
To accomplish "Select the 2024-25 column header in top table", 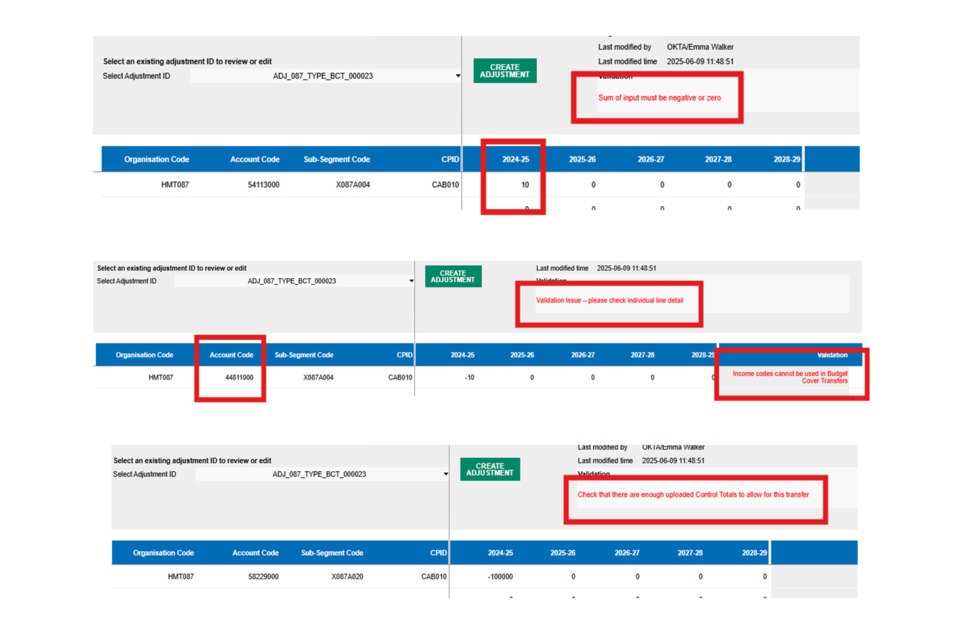I will (x=516, y=159).
